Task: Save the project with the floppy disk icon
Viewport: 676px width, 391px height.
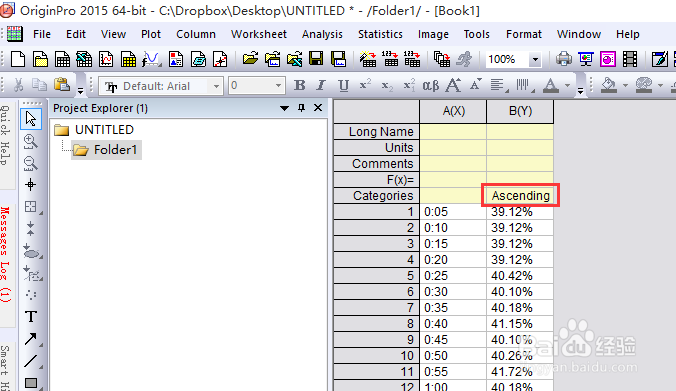Action: pos(316,59)
